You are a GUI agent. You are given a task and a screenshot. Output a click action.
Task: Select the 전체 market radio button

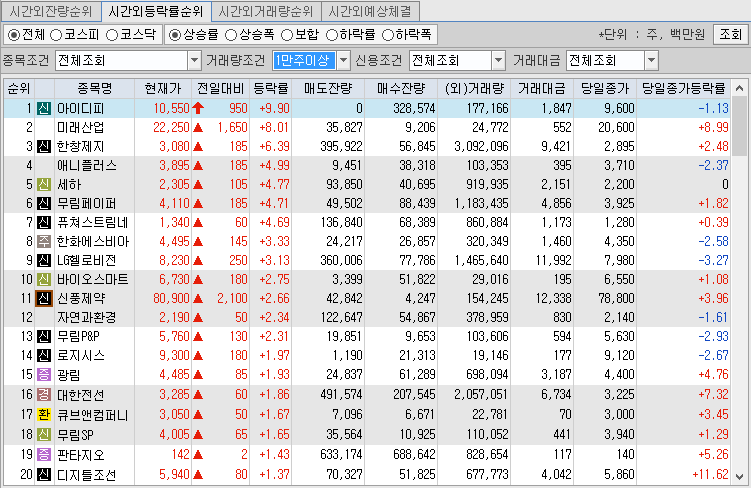(14, 35)
